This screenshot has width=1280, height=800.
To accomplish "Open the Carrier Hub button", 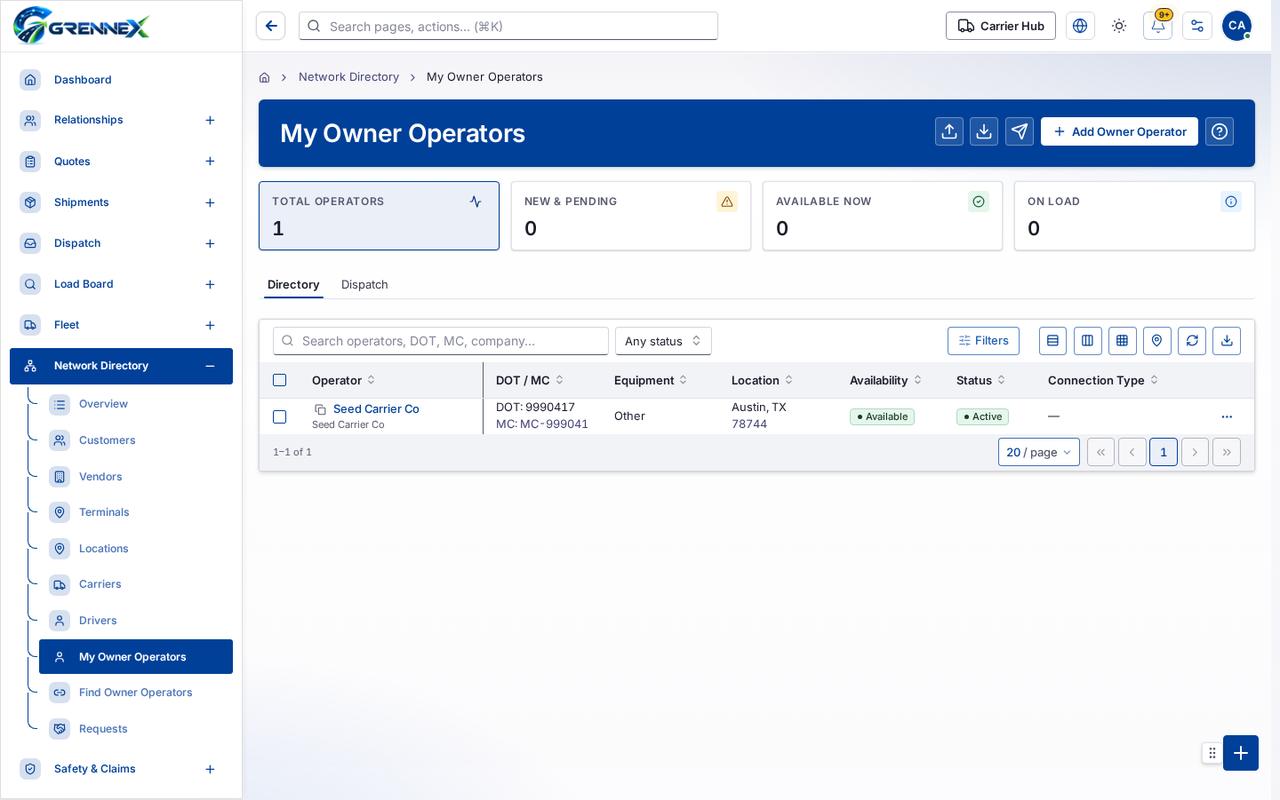I will pos(1001,26).
